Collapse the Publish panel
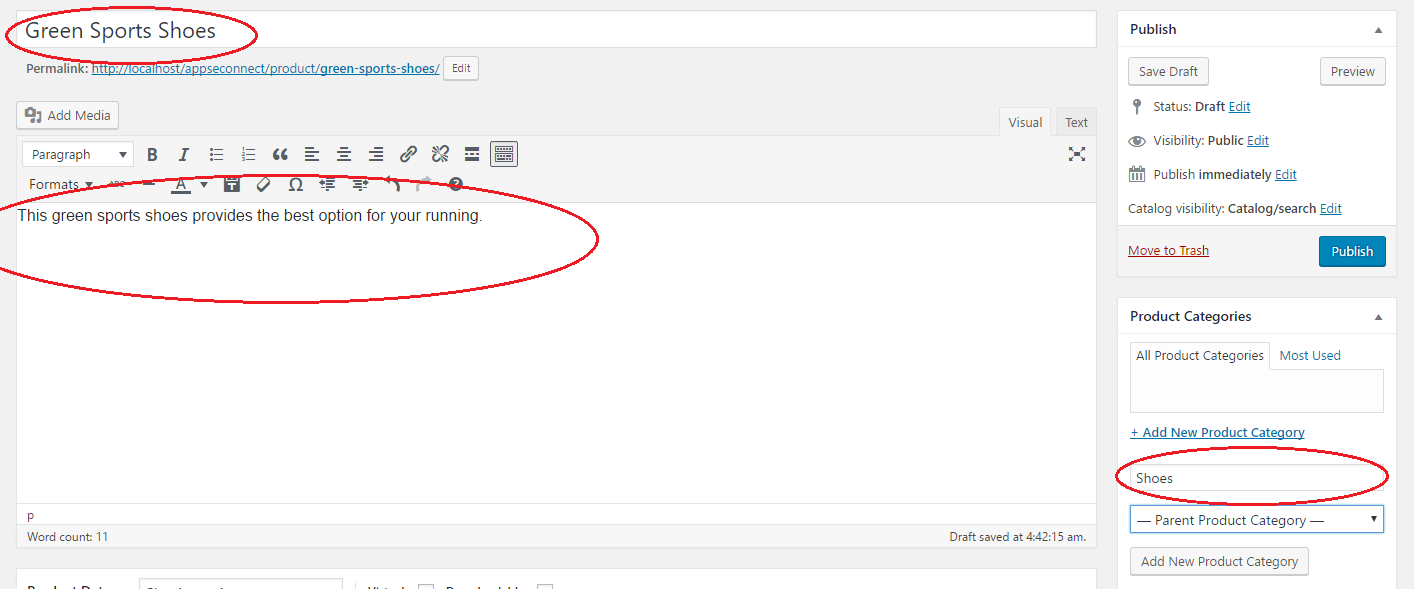The height and width of the screenshot is (589, 1414). (x=1378, y=30)
